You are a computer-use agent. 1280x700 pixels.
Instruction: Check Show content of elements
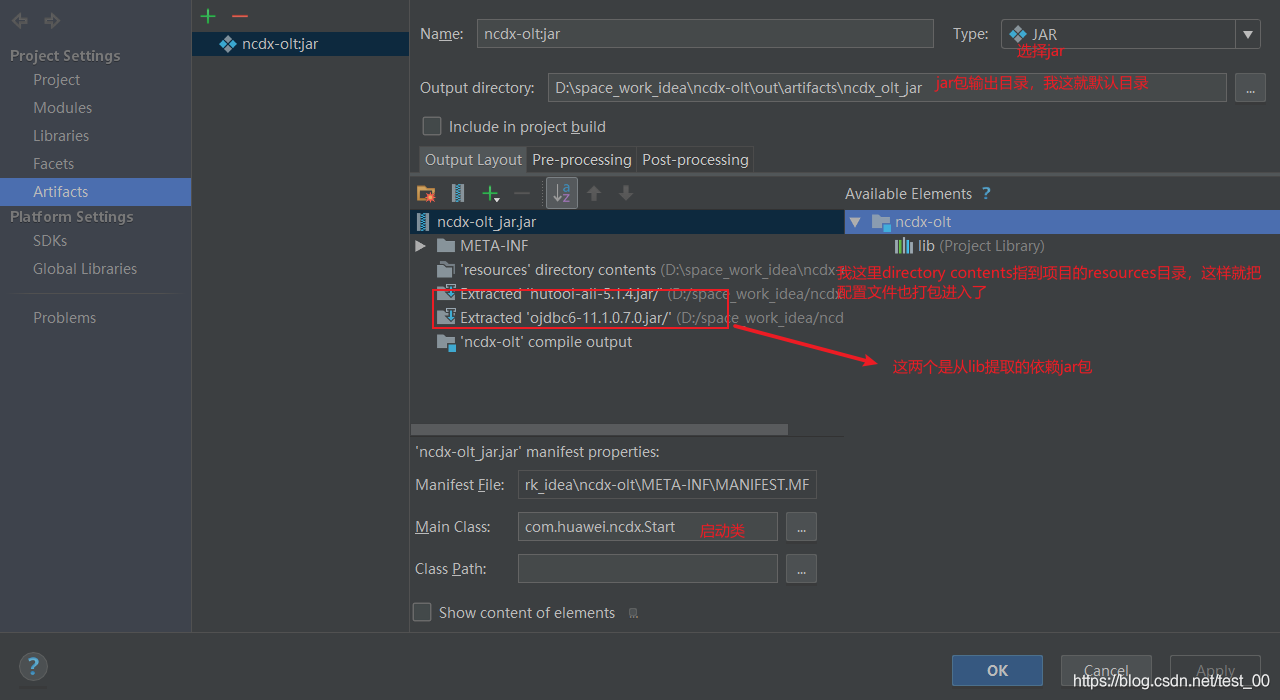tap(422, 612)
